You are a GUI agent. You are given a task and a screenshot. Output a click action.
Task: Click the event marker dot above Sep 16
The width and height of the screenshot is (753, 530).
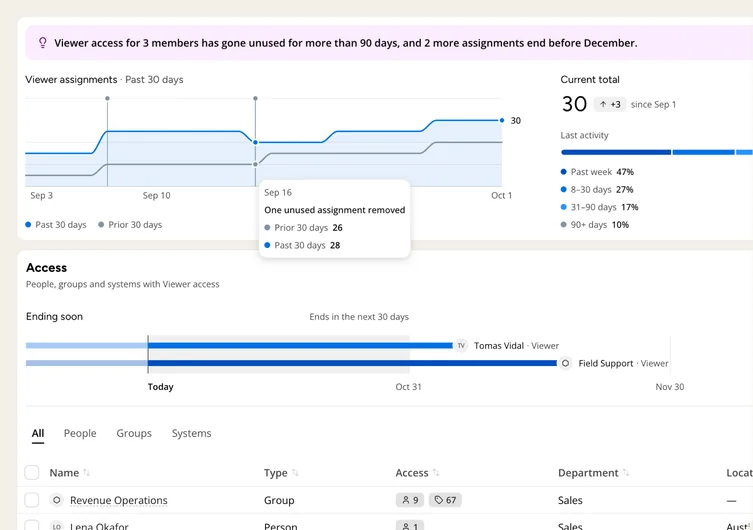pyautogui.click(x=255, y=98)
